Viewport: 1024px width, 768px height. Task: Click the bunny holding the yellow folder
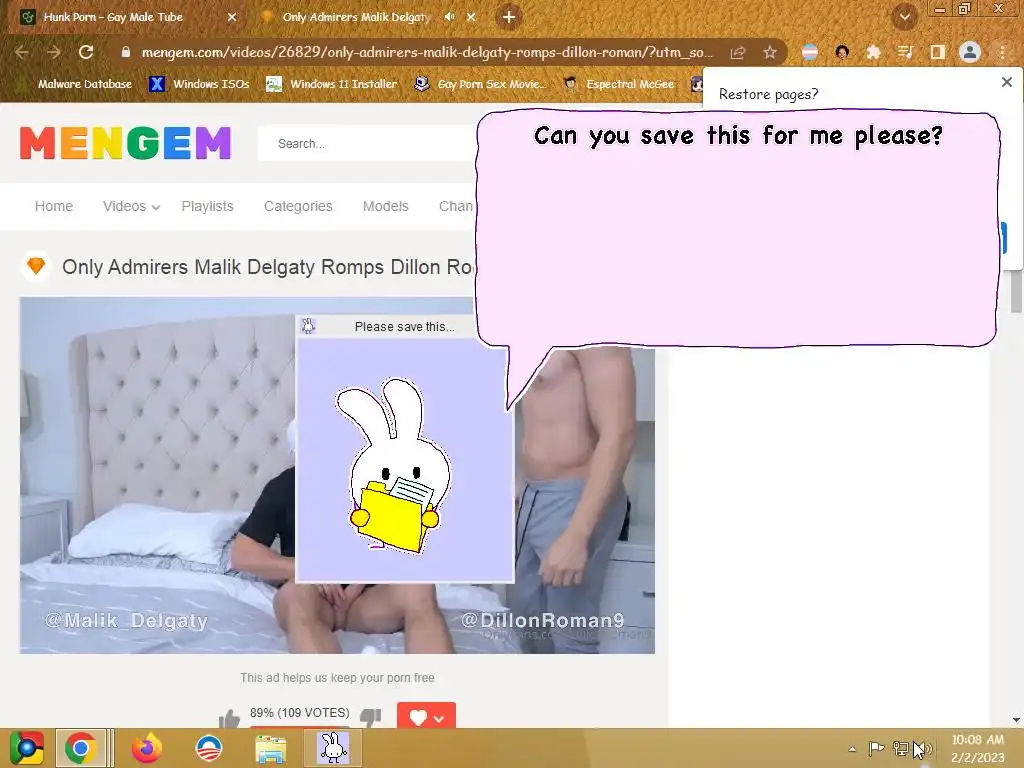pos(394,465)
